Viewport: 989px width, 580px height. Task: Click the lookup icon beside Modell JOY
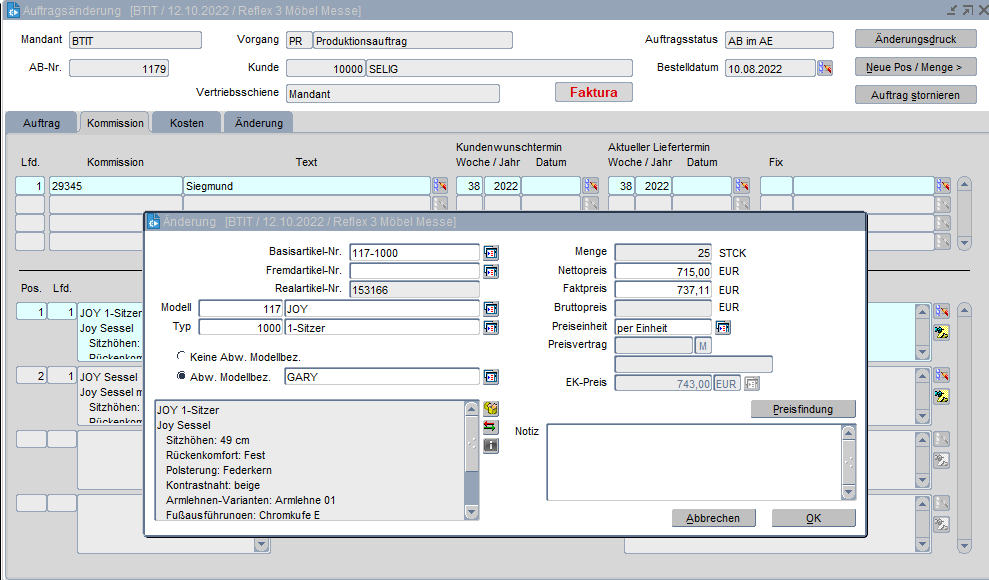tap(491, 309)
